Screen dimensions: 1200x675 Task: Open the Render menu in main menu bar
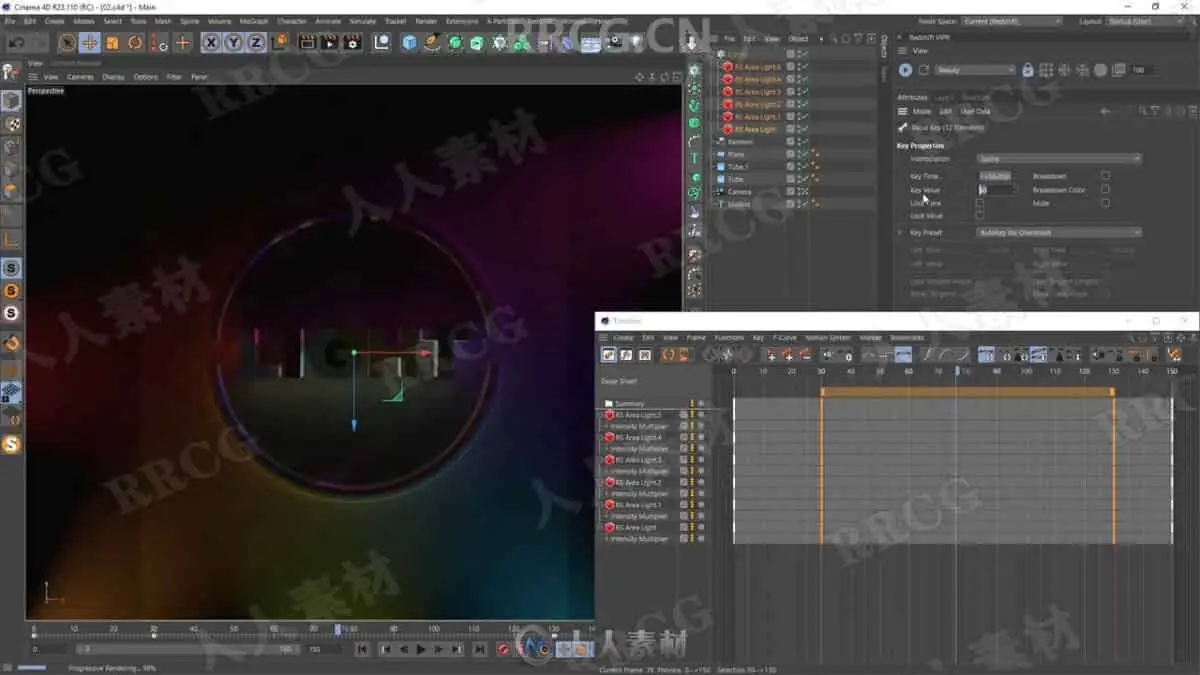426,21
